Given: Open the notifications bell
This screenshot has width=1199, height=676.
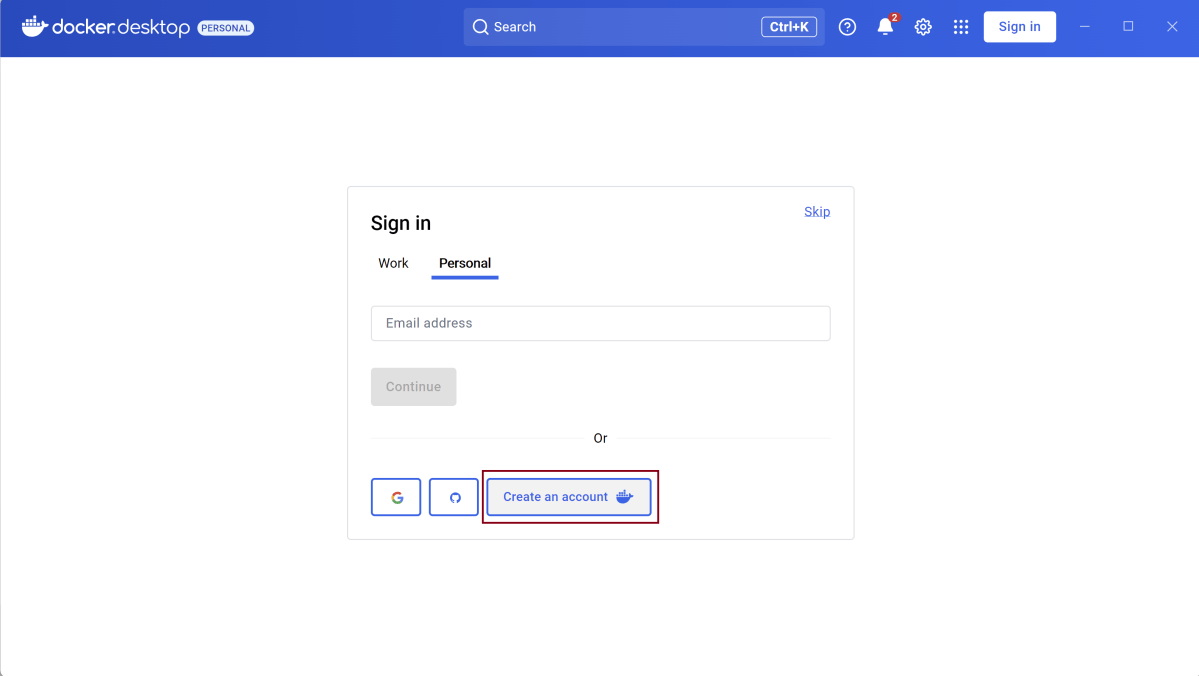Looking at the screenshot, I should coord(885,27).
